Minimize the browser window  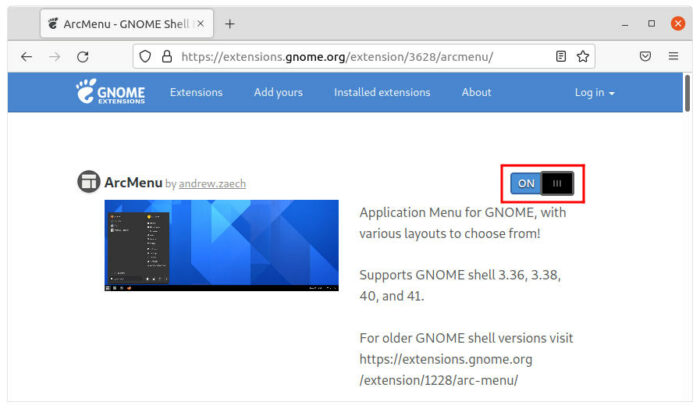625,24
